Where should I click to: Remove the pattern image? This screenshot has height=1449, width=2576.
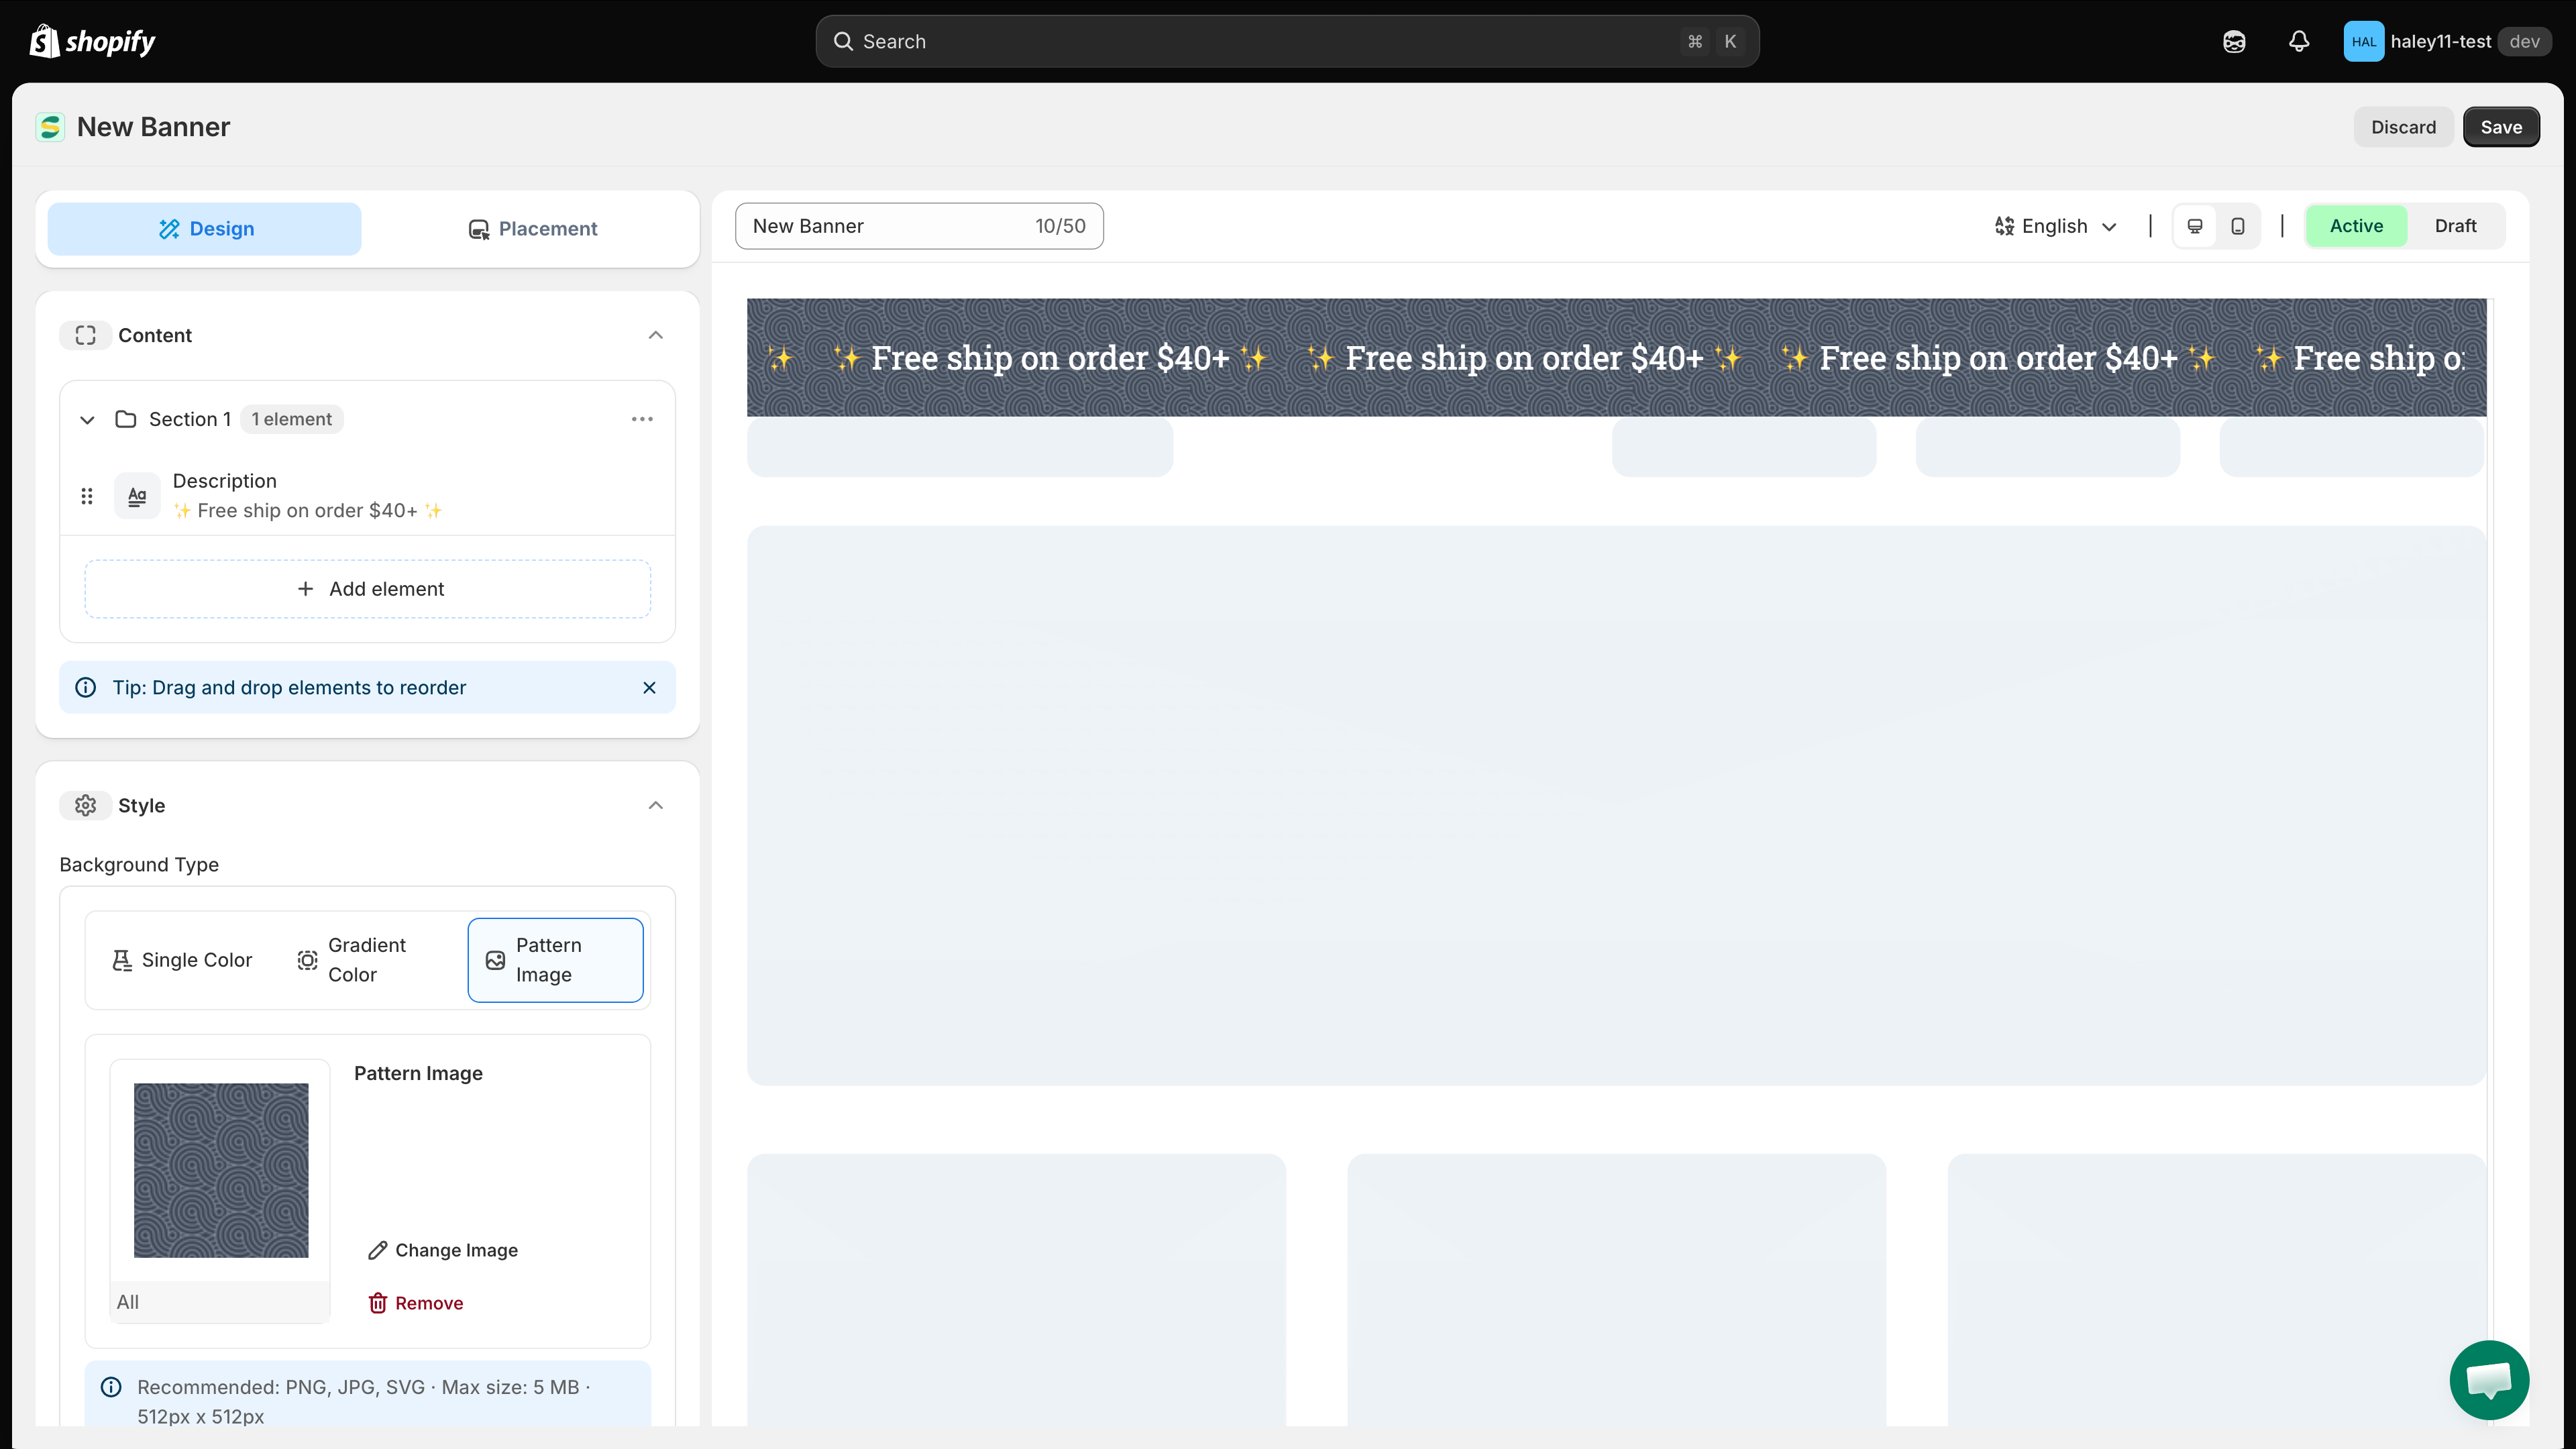tap(416, 1303)
